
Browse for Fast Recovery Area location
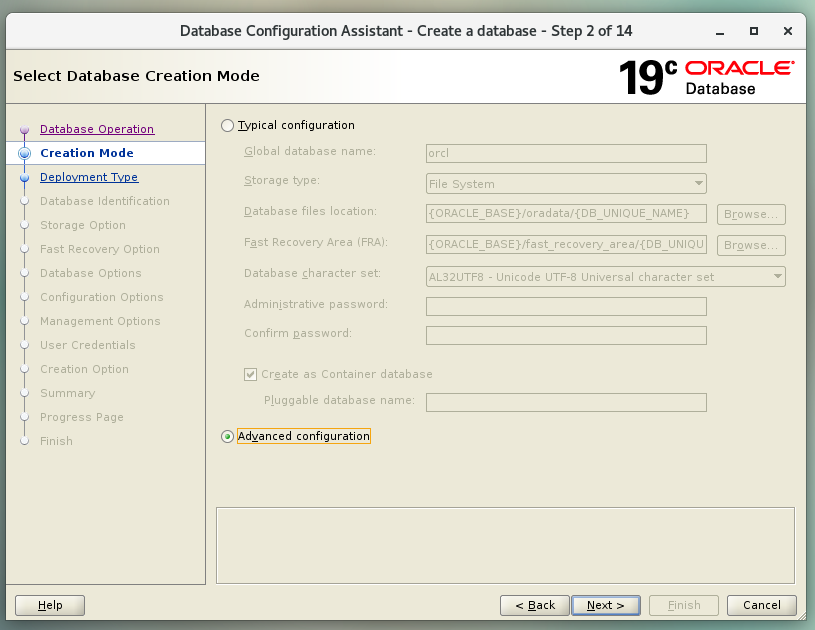750,245
